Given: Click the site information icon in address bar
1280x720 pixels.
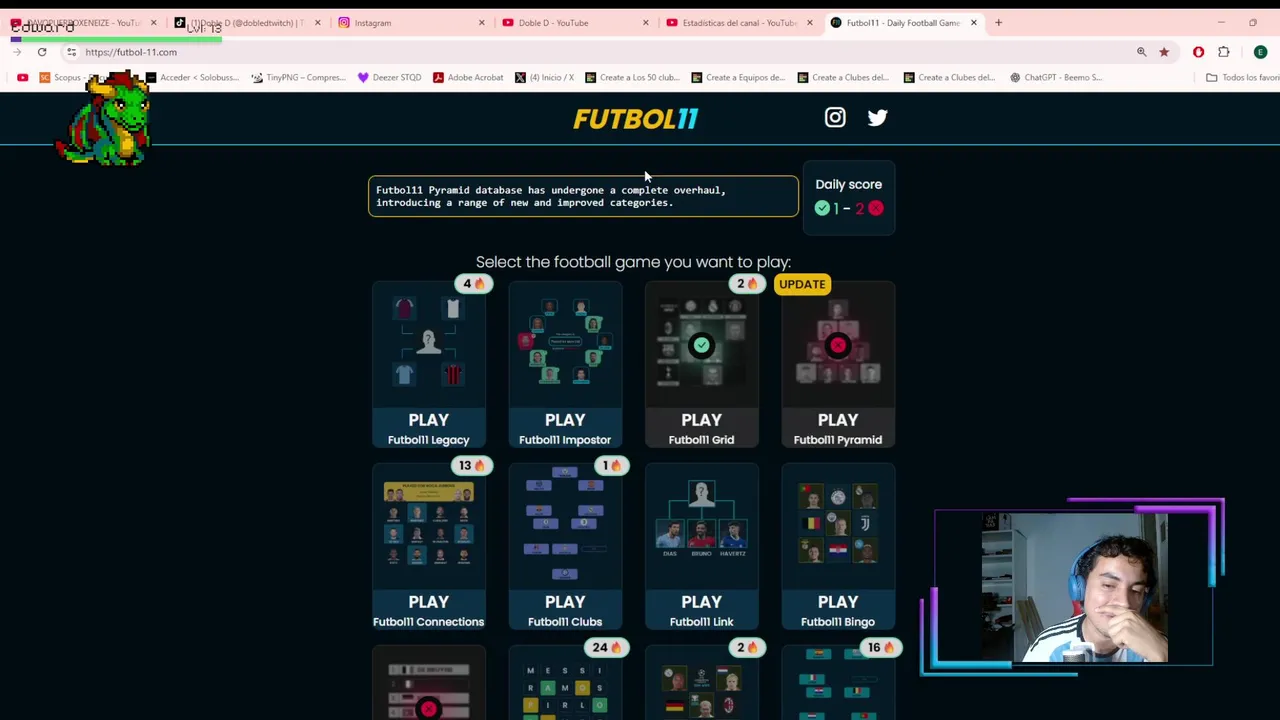Looking at the screenshot, I should pyautogui.click(x=71, y=52).
